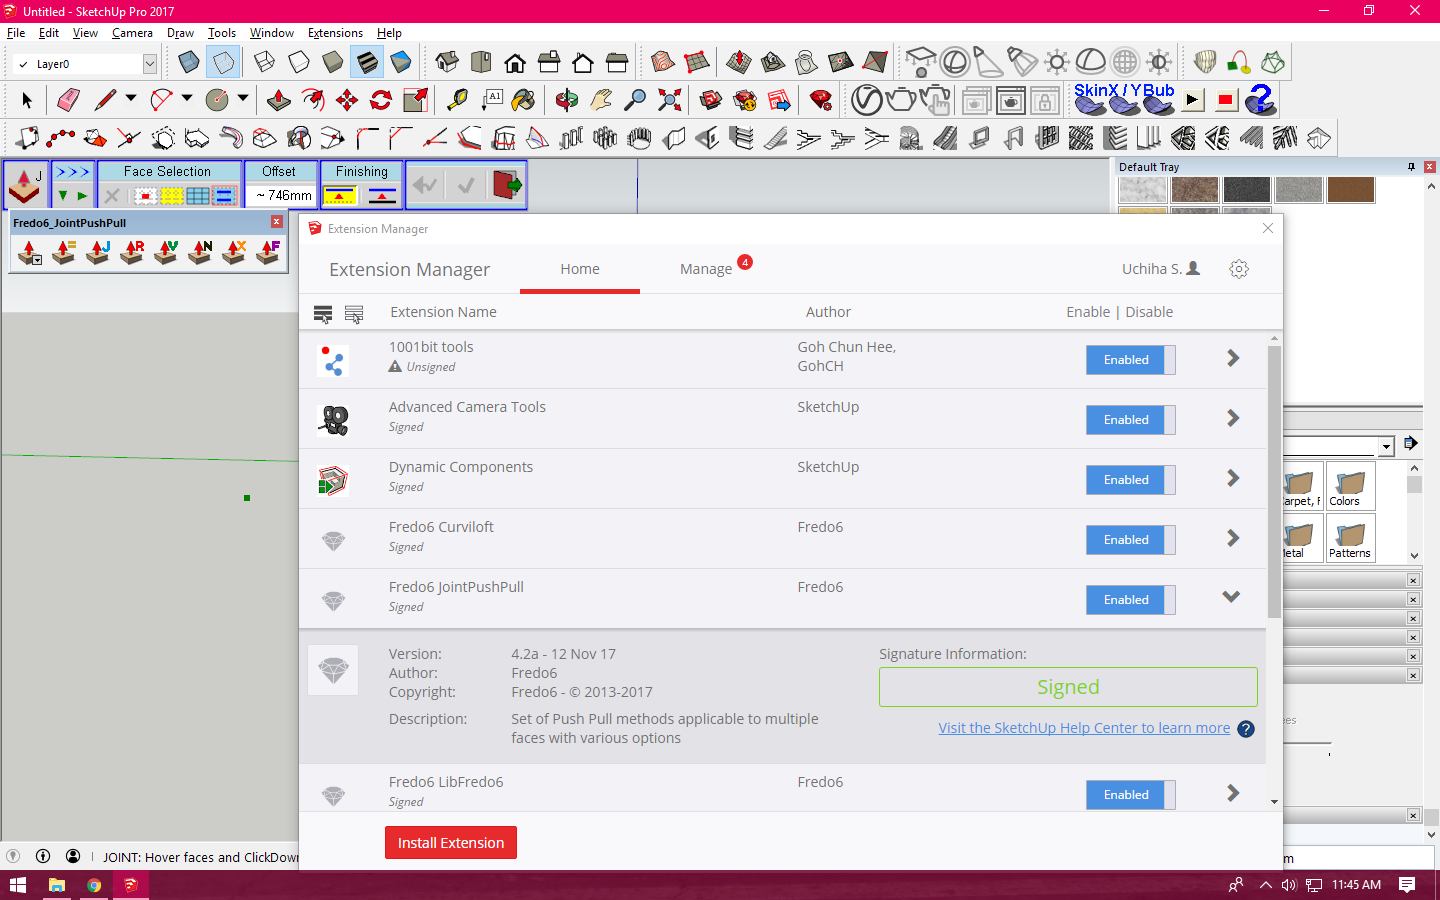Expand Advanced Camera Tools details
1440x900 pixels.
(x=1233, y=418)
